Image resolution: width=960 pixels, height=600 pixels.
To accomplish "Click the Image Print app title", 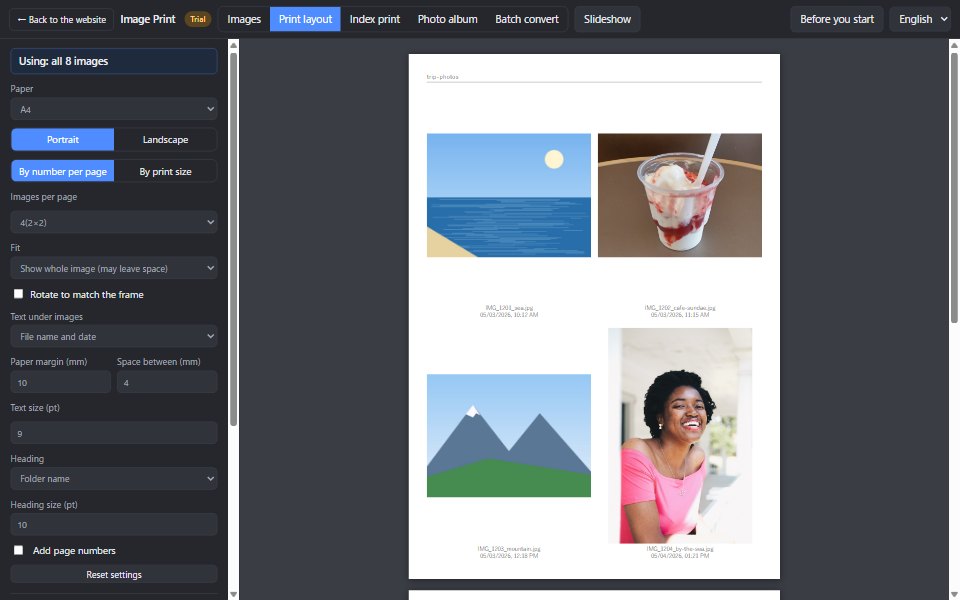I will pyautogui.click(x=148, y=20).
